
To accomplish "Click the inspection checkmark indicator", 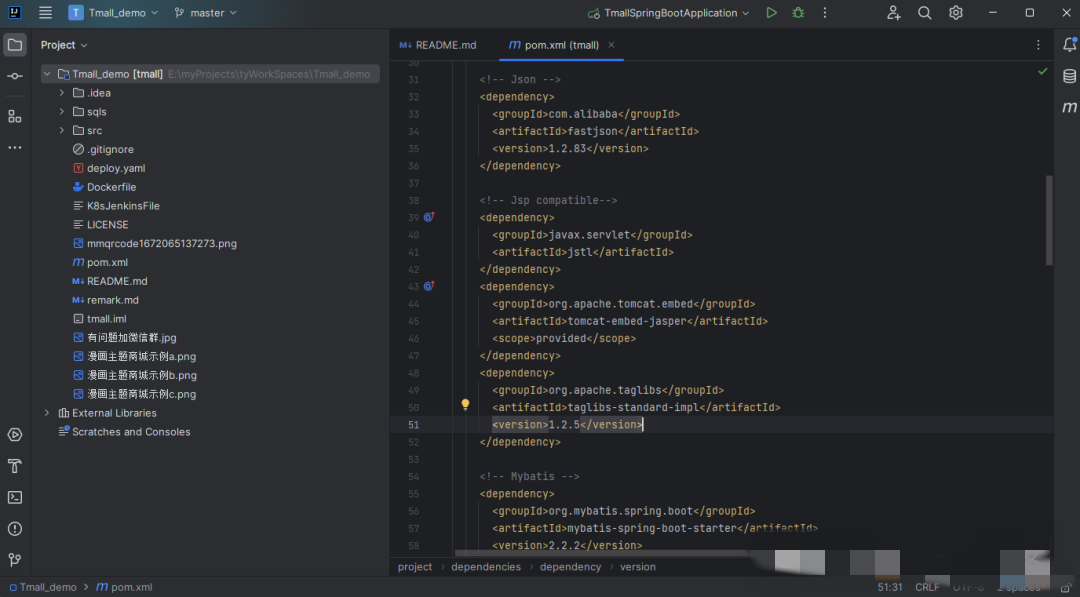I will pyautogui.click(x=1043, y=71).
